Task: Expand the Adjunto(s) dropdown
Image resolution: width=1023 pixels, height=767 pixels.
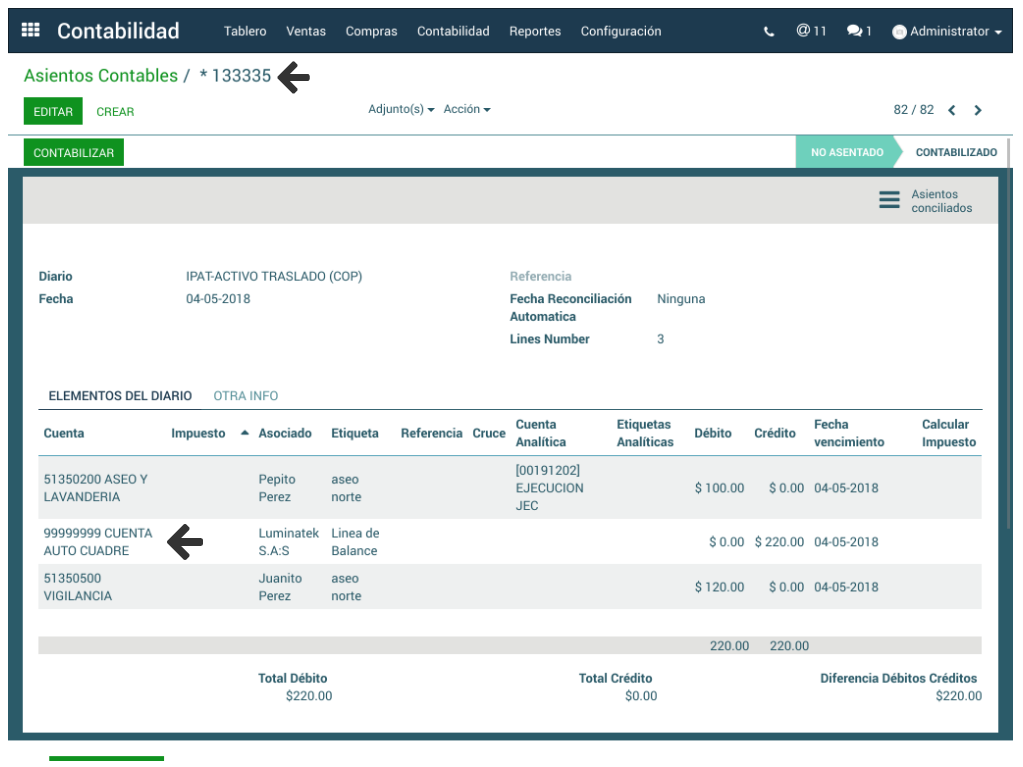Action: pyautogui.click(x=401, y=109)
